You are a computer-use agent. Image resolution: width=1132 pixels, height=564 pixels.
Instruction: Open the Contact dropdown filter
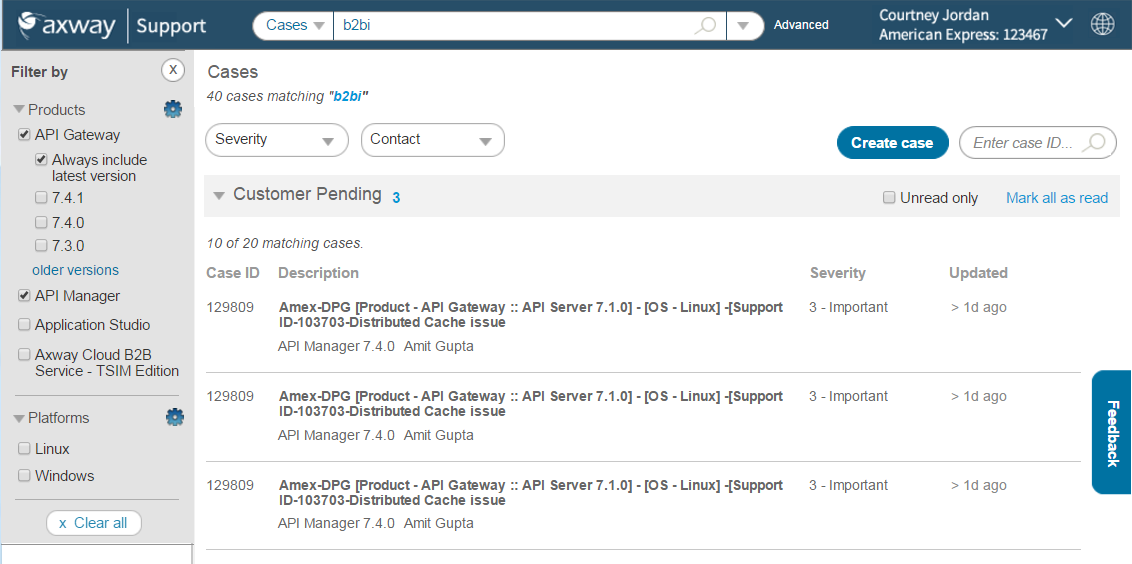coord(432,140)
